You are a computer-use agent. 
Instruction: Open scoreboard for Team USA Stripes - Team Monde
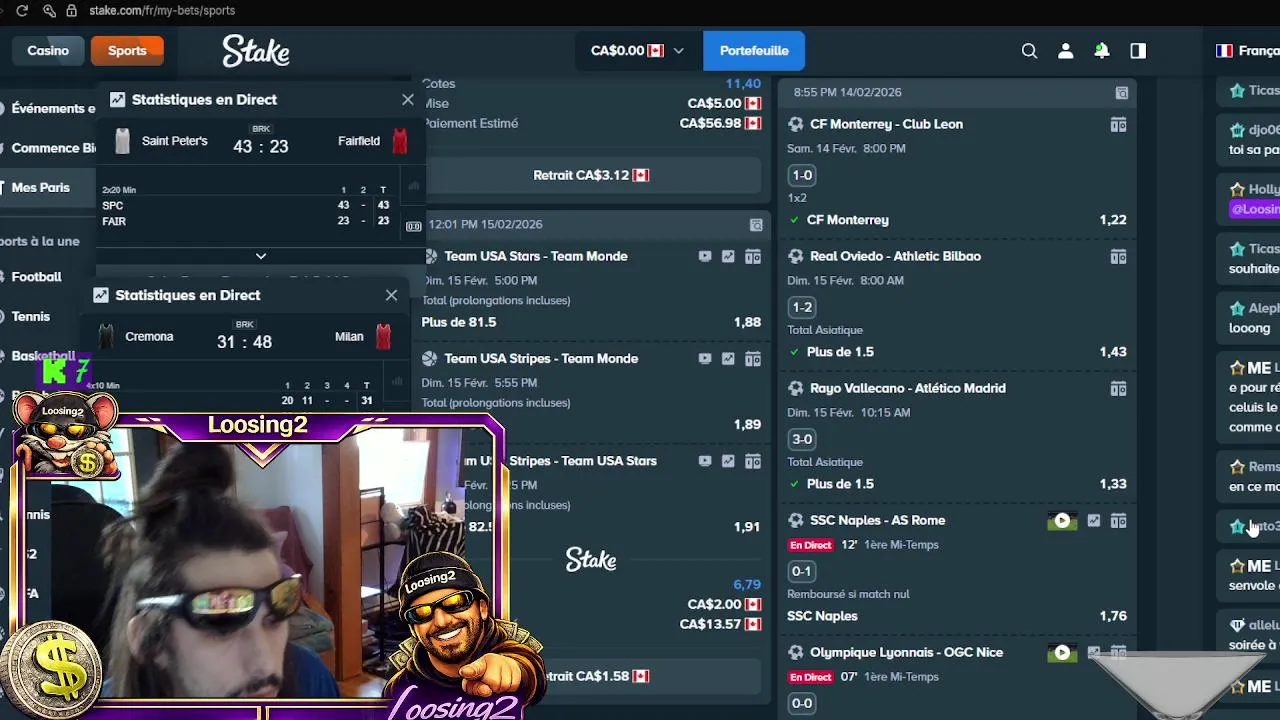[x=753, y=359]
